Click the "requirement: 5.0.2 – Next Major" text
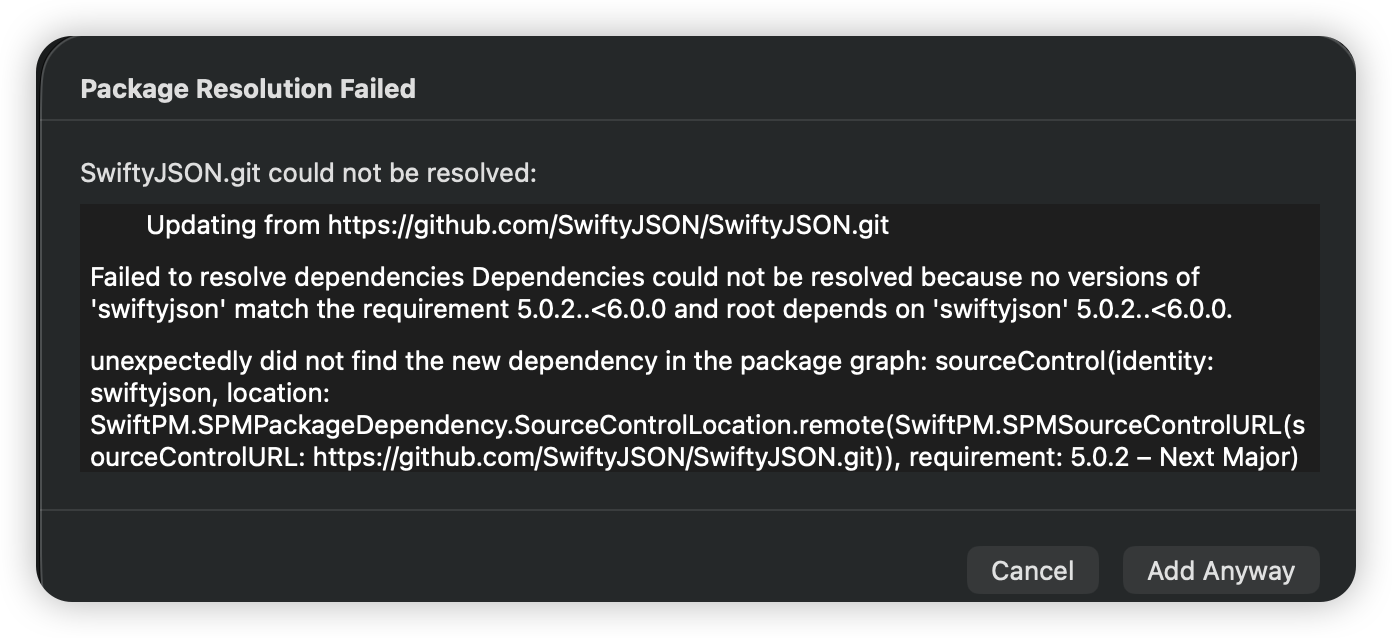Viewport: 1392px width, 638px height. click(x=1103, y=459)
